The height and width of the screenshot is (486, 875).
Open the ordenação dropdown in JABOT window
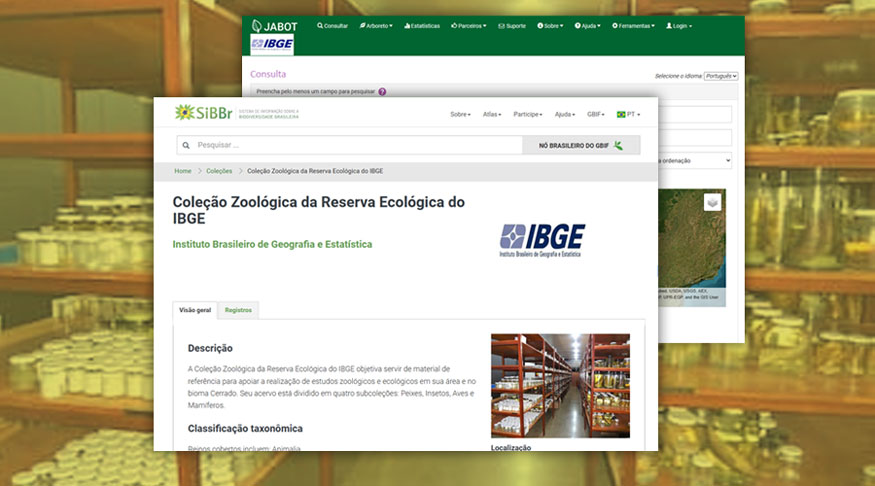coord(695,161)
